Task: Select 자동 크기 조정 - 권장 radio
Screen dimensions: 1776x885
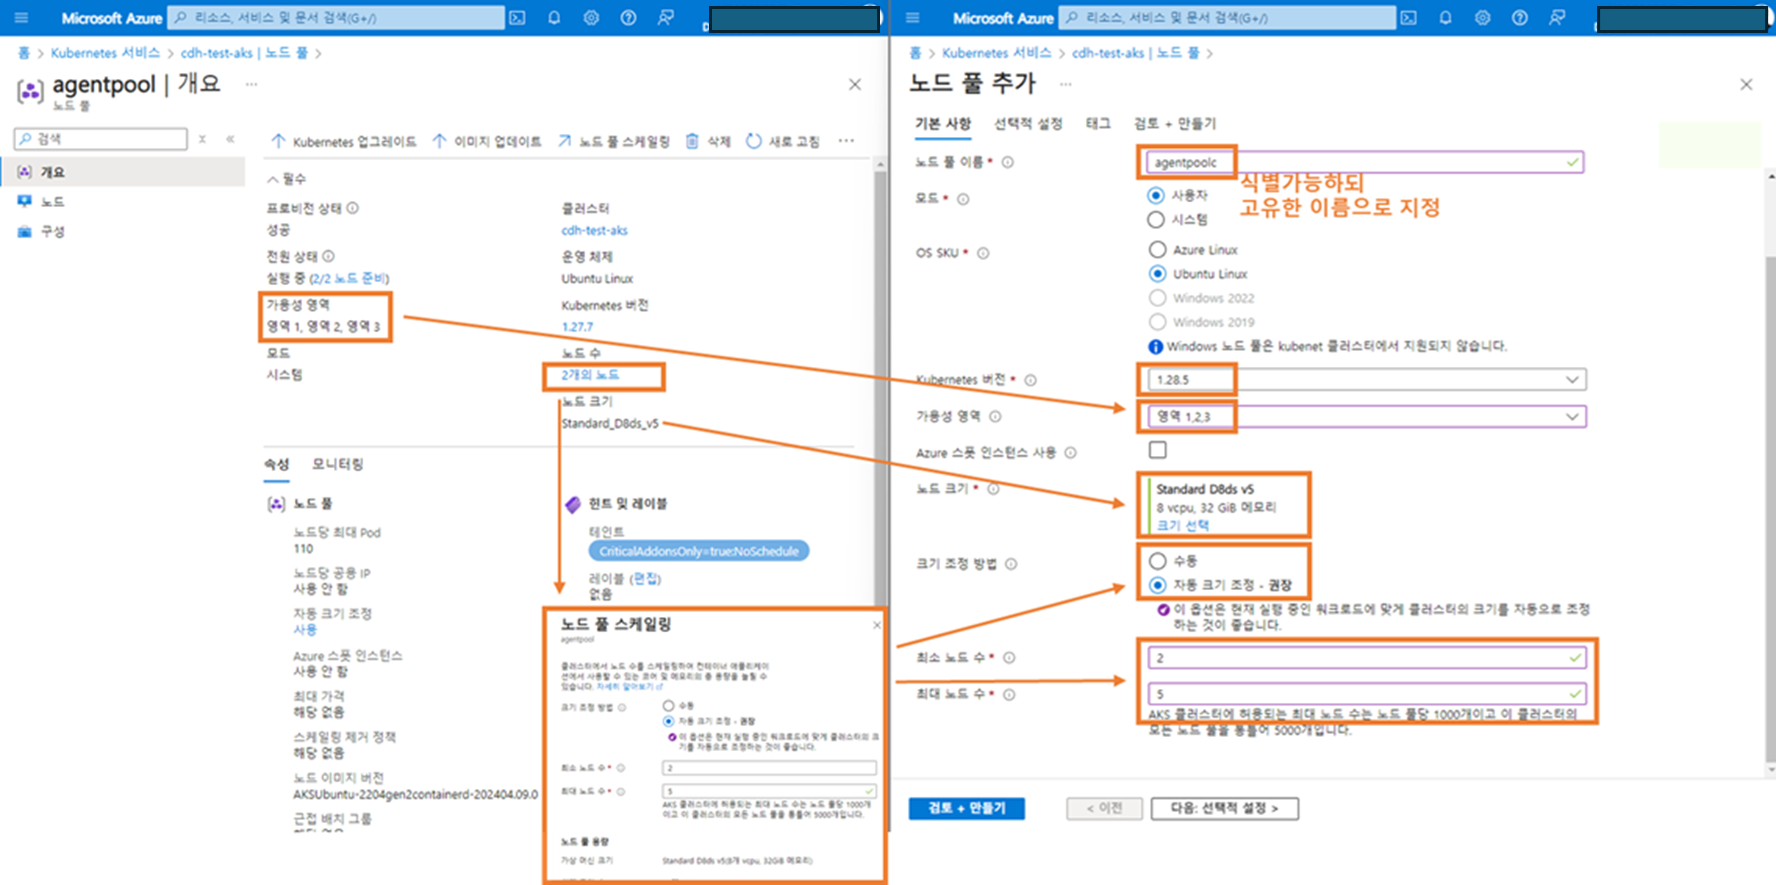Action: pyautogui.click(x=1157, y=585)
